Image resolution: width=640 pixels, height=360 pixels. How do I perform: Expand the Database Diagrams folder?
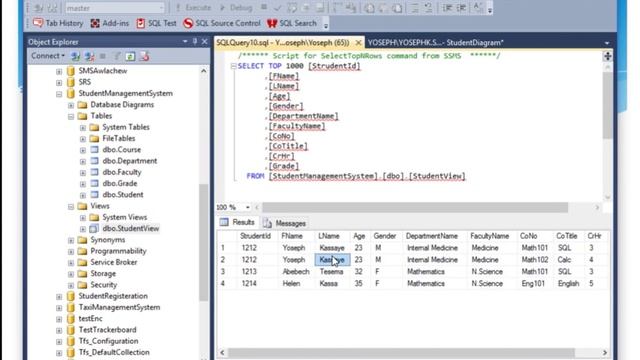click(x=71, y=105)
